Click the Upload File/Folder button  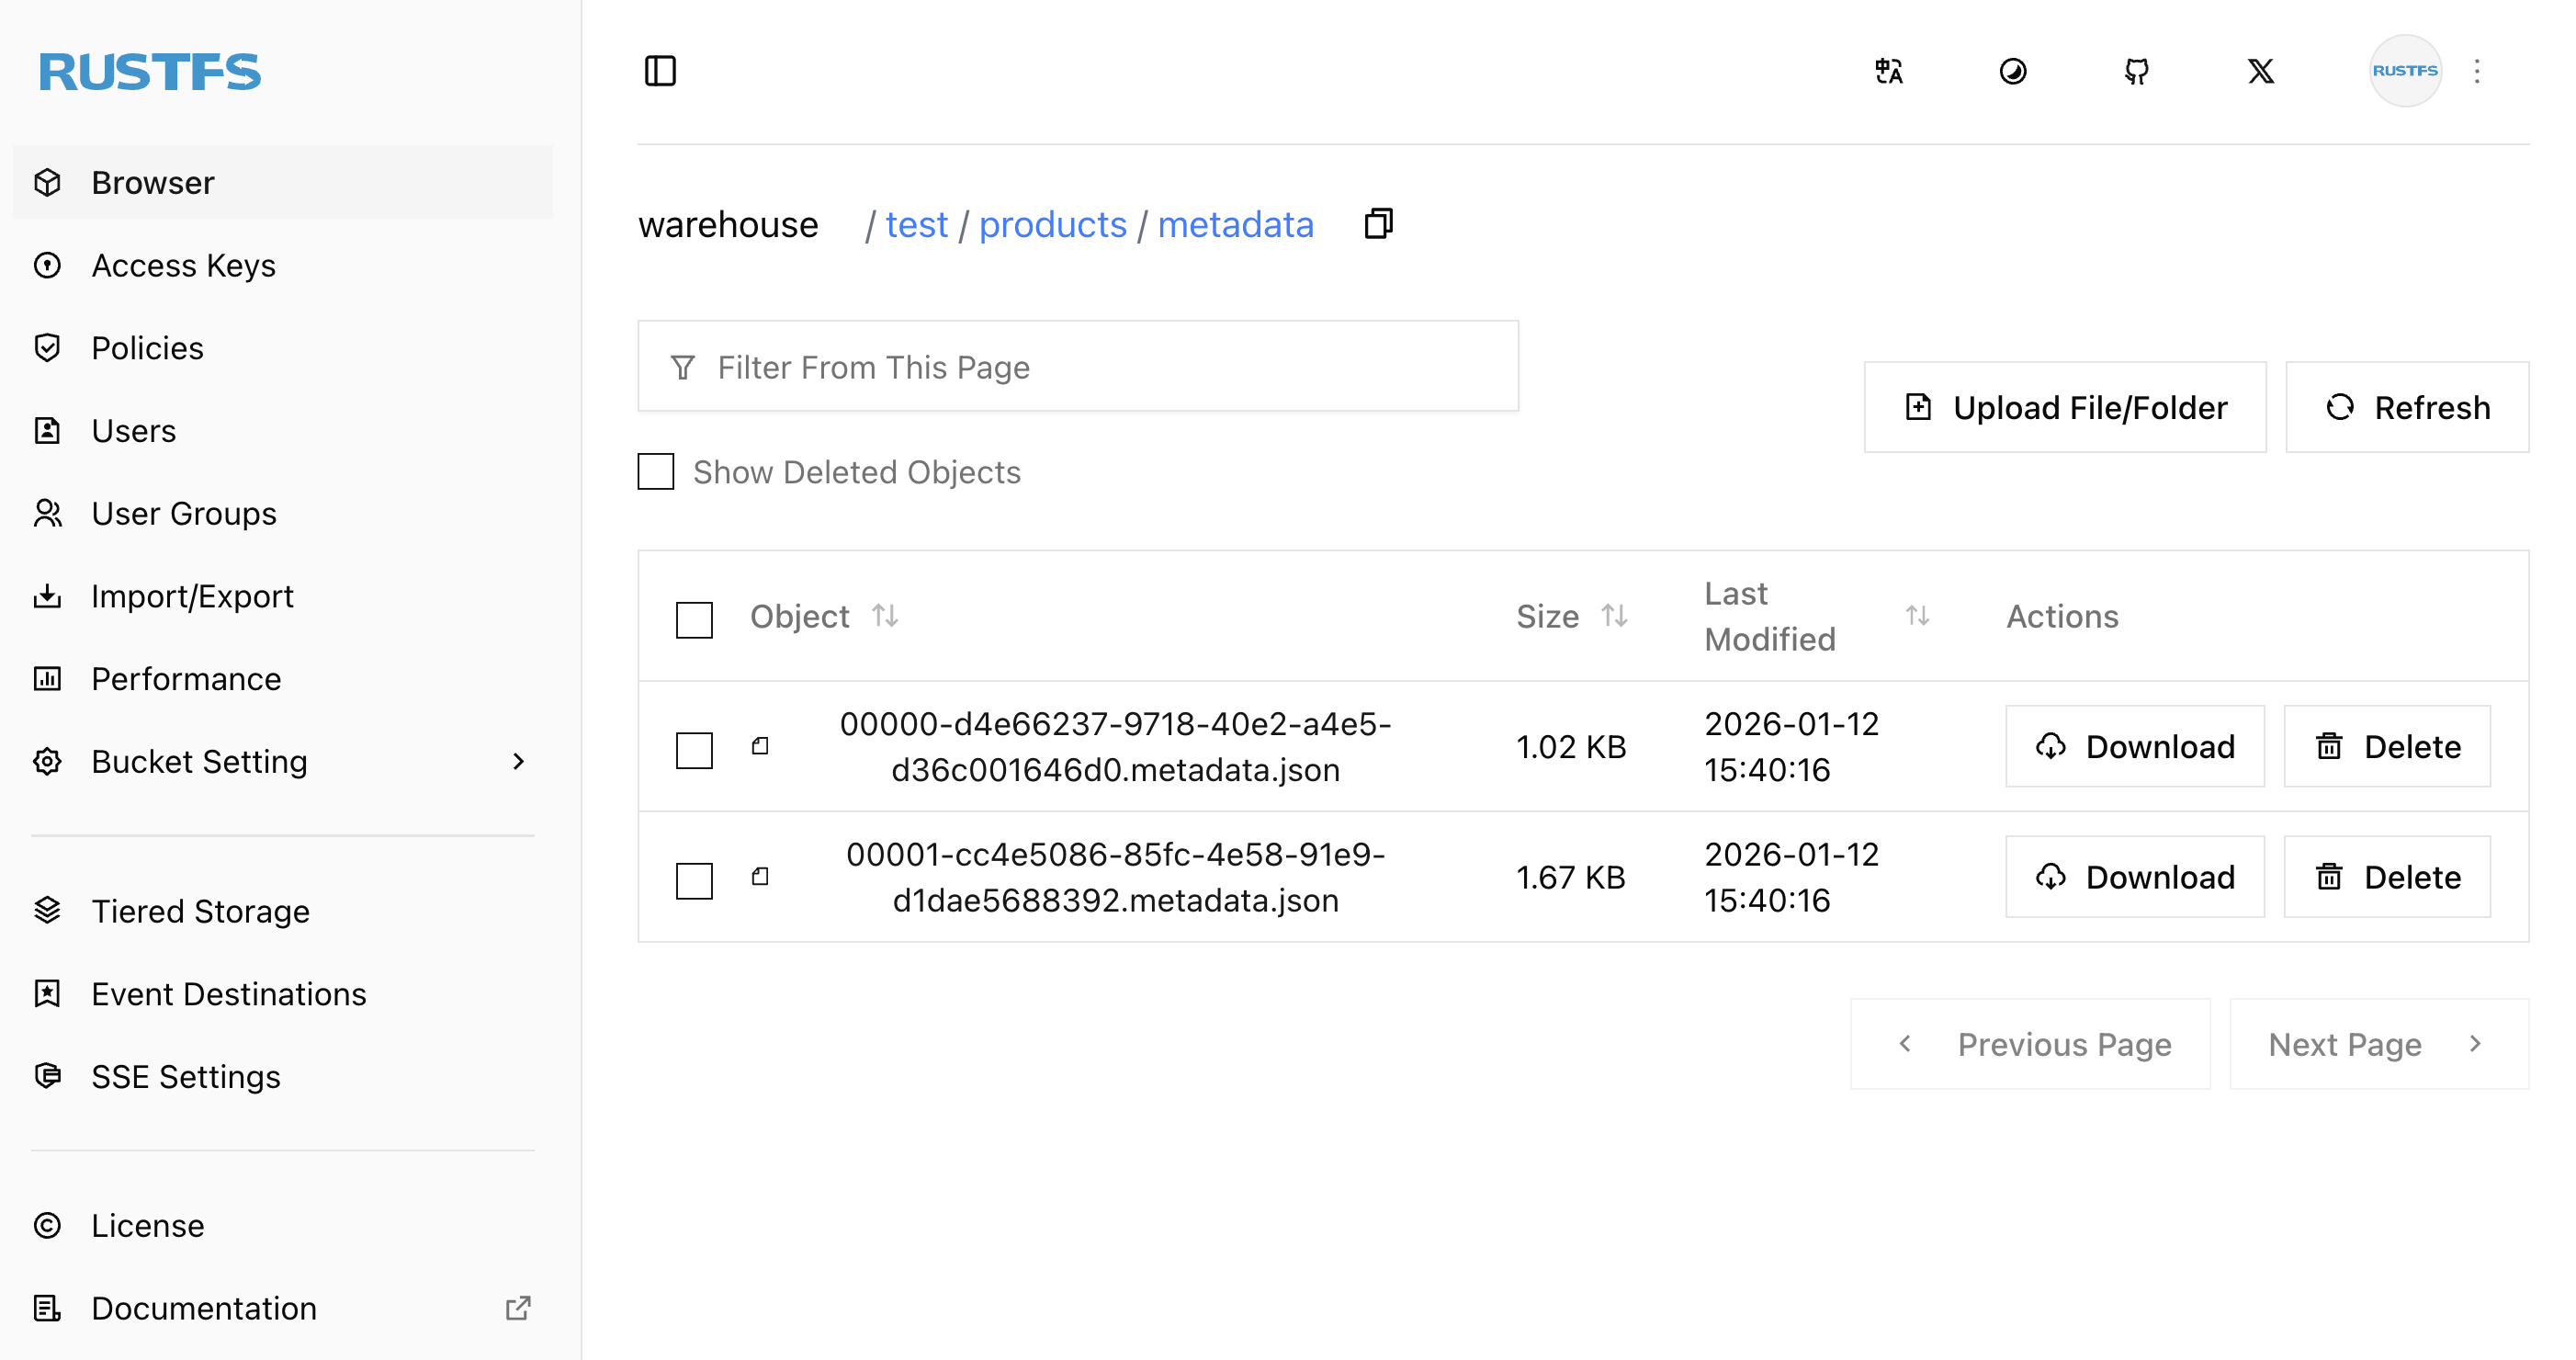tap(2064, 408)
